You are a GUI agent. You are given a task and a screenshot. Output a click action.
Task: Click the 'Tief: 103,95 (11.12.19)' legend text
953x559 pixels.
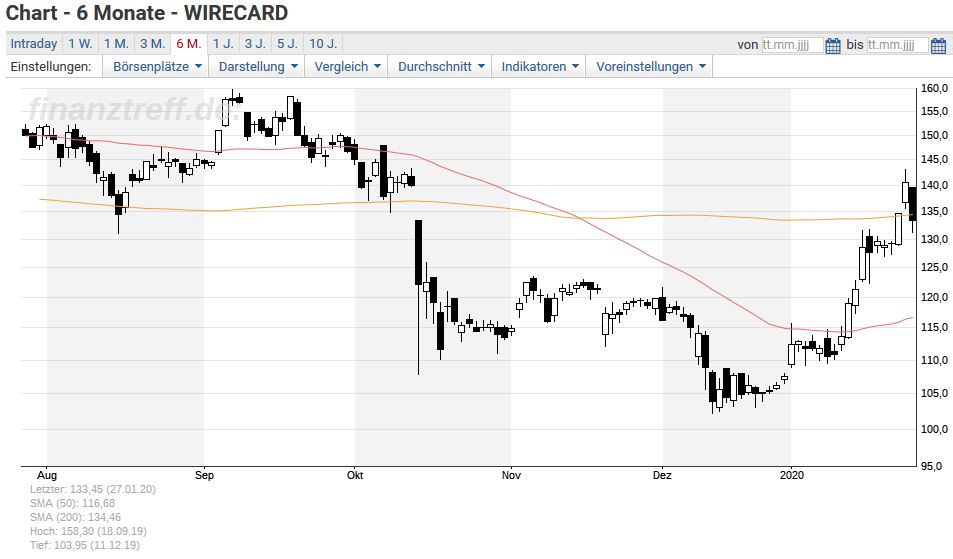click(x=84, y=545)
